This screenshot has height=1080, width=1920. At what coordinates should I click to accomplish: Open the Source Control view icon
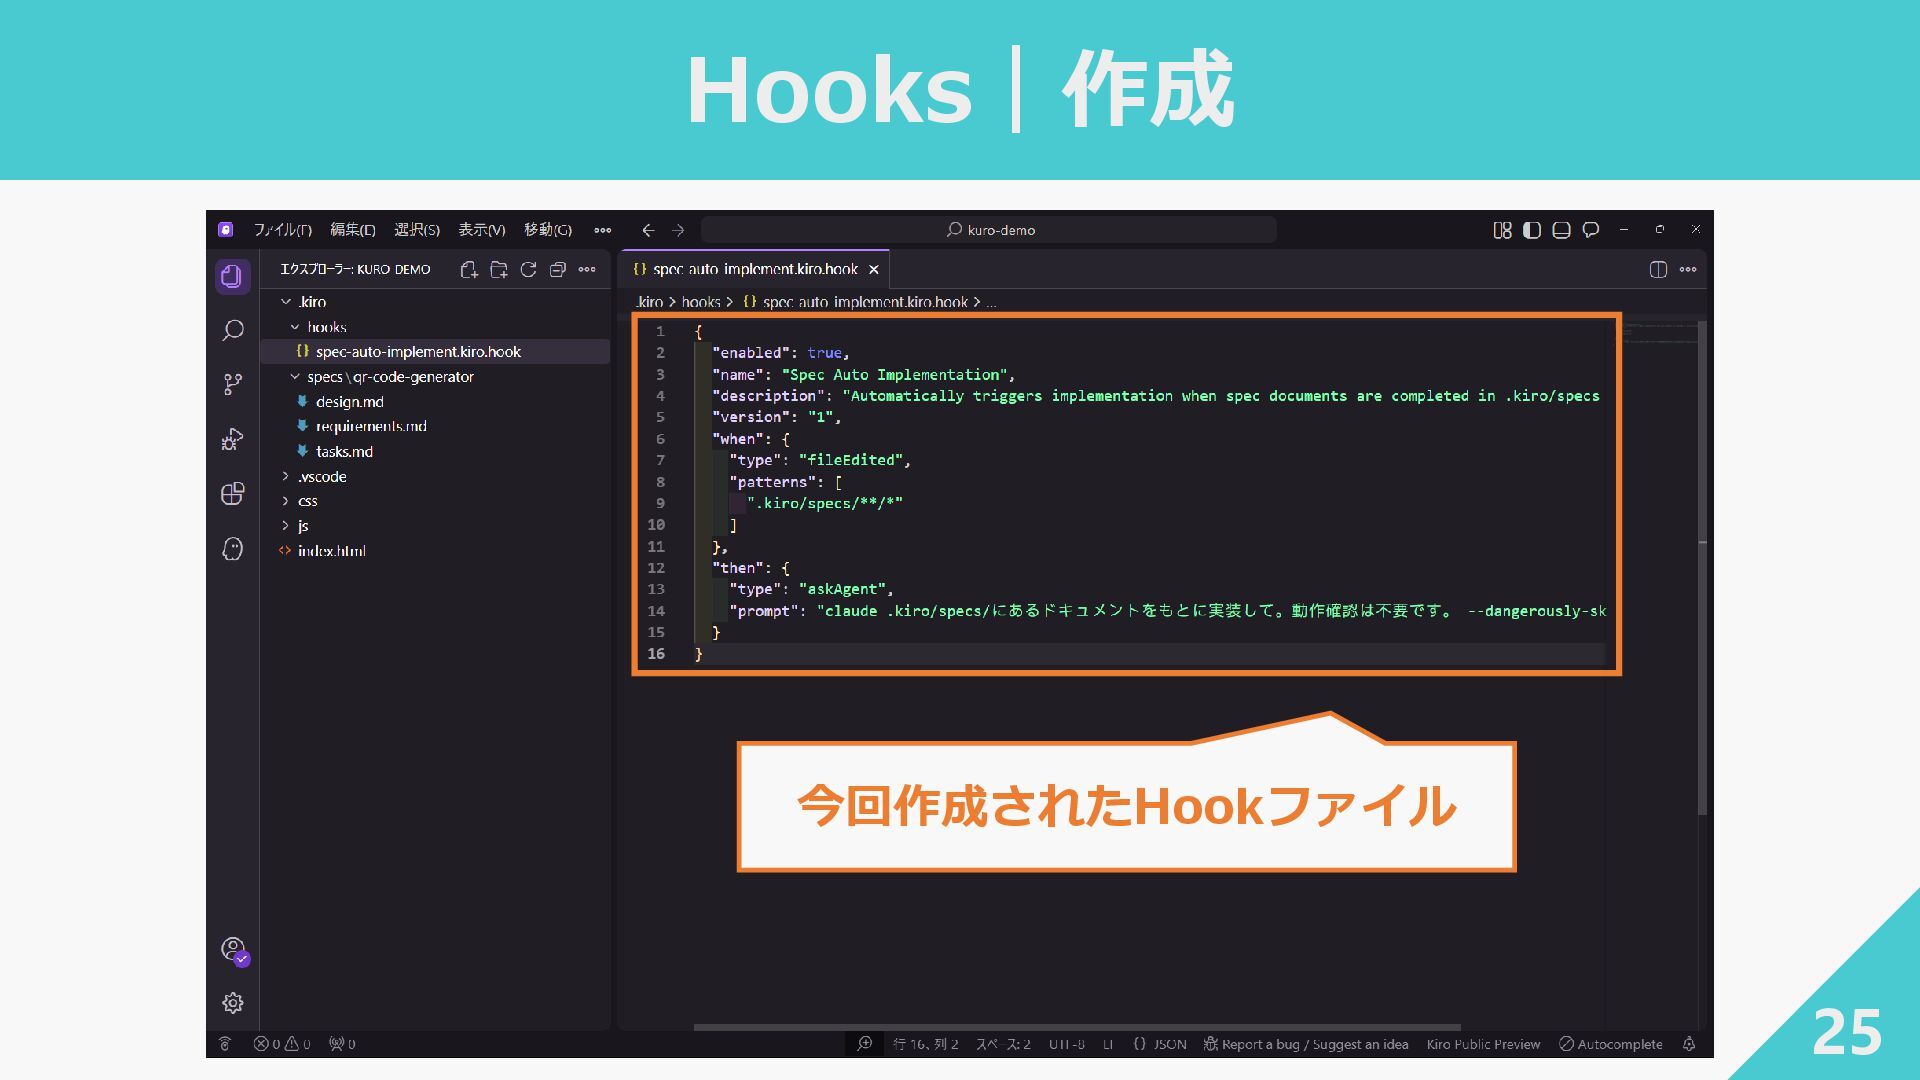click(x=232, y=385)
